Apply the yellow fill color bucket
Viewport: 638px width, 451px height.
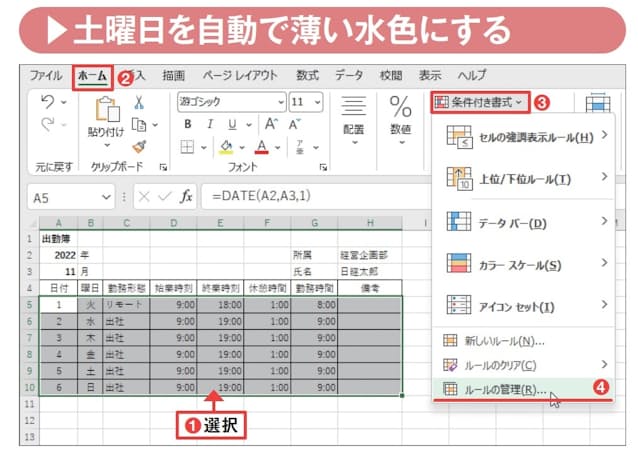[227, 147]
